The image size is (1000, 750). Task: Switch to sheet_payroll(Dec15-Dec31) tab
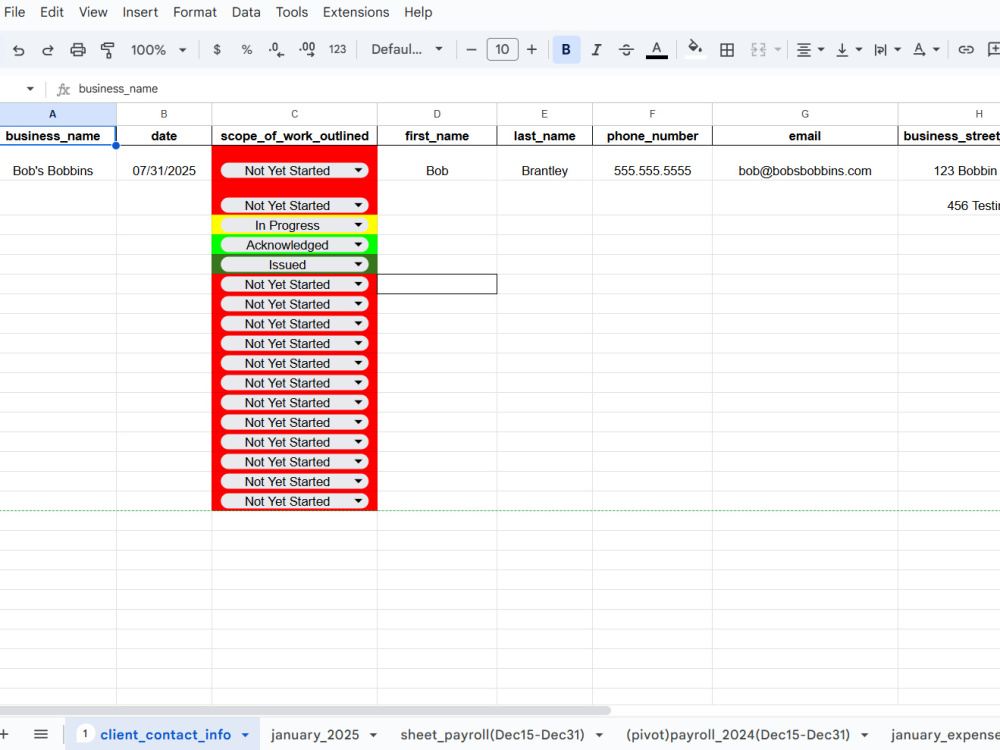tap(492, 735)
